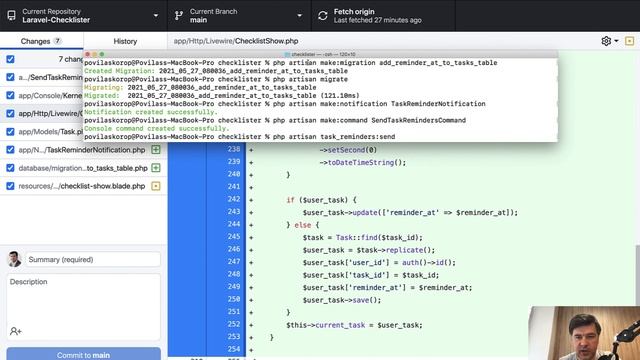Click the diff pane vertical scrollbar
The width and height of the screenshot is (640, 360).
click(638, 275)
